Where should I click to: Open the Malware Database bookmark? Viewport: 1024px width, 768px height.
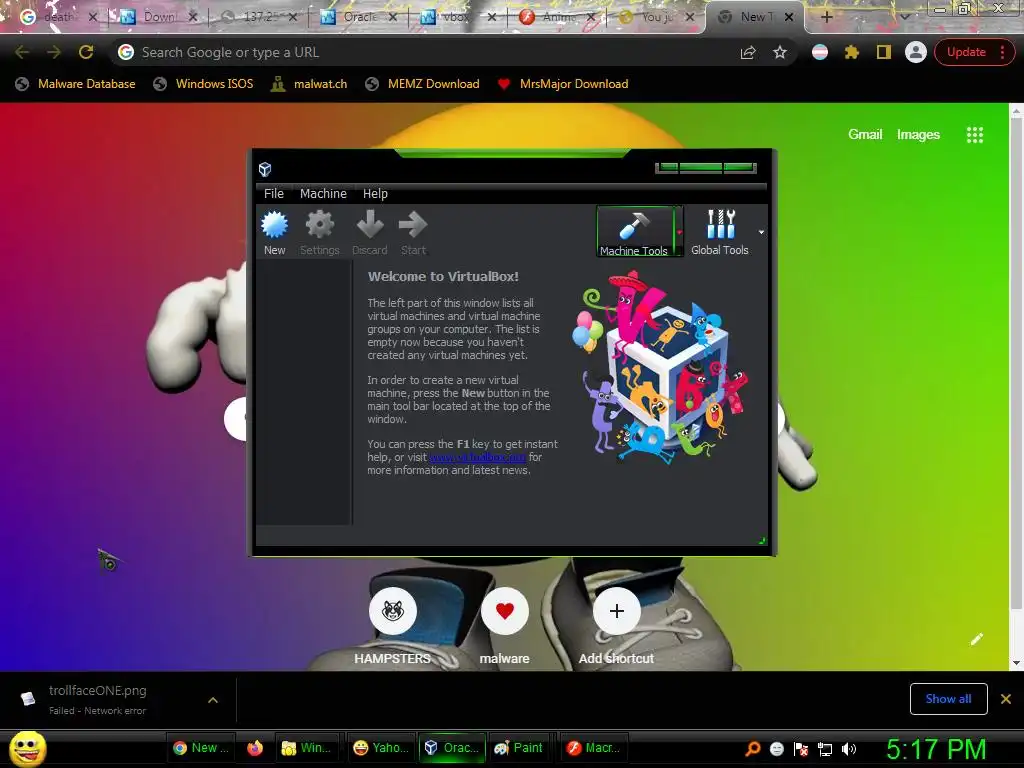(75, 84)
